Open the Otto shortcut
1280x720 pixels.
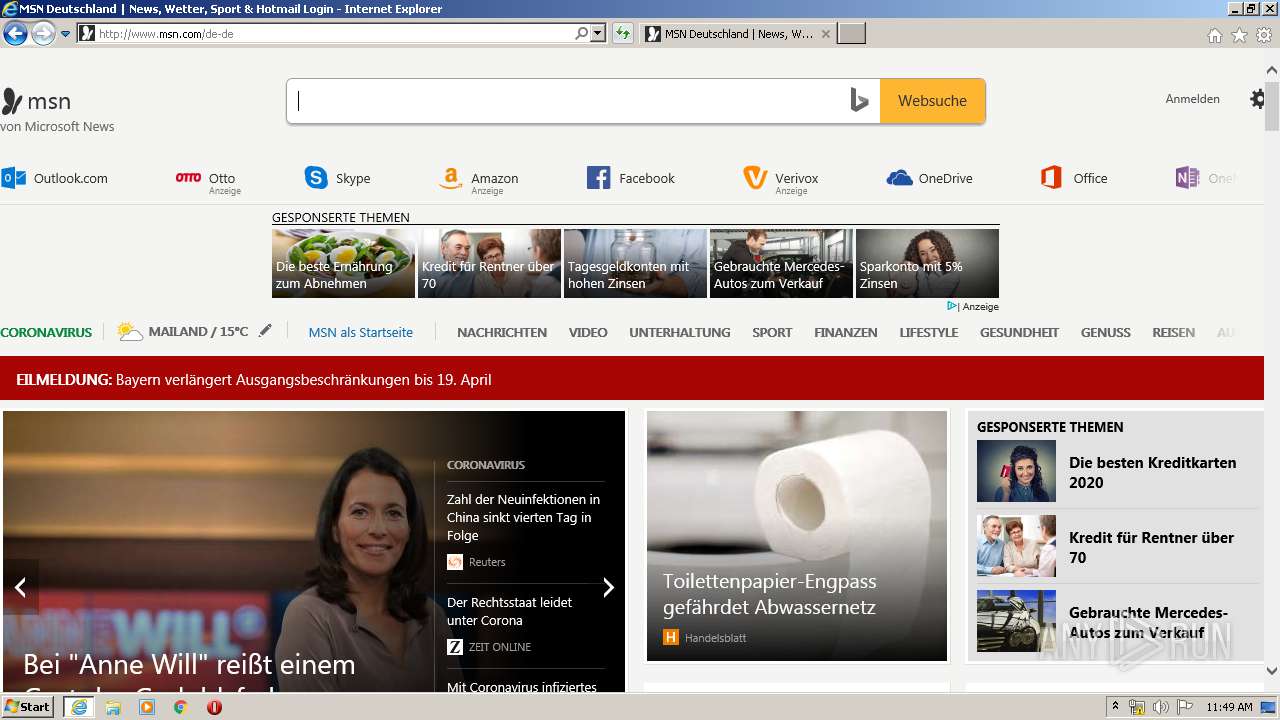(x=208, y=179)
